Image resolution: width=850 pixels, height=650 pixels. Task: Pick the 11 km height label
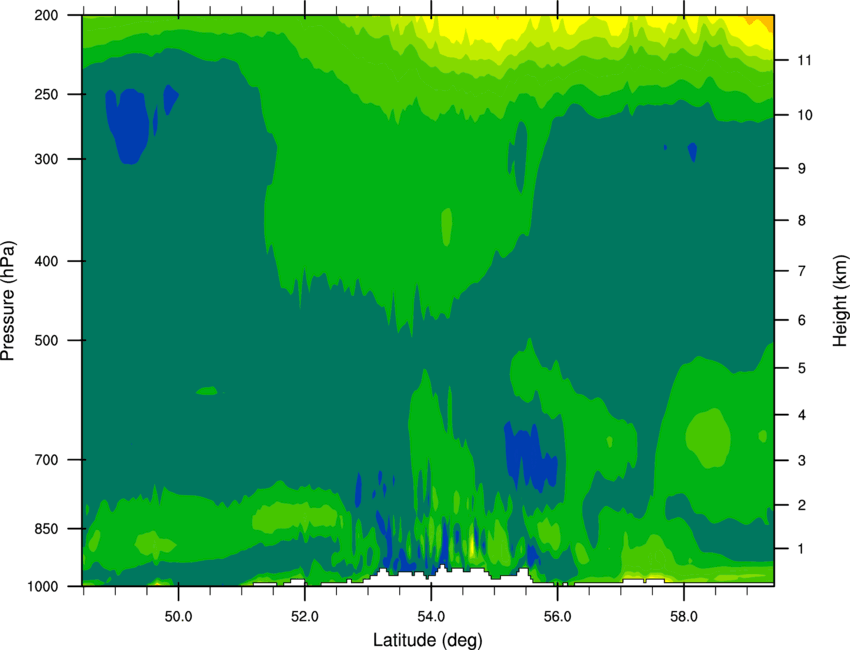805,60
